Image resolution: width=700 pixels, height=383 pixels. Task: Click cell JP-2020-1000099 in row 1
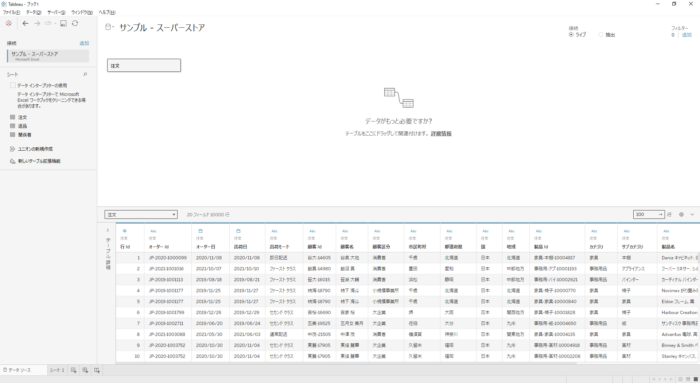167,258
